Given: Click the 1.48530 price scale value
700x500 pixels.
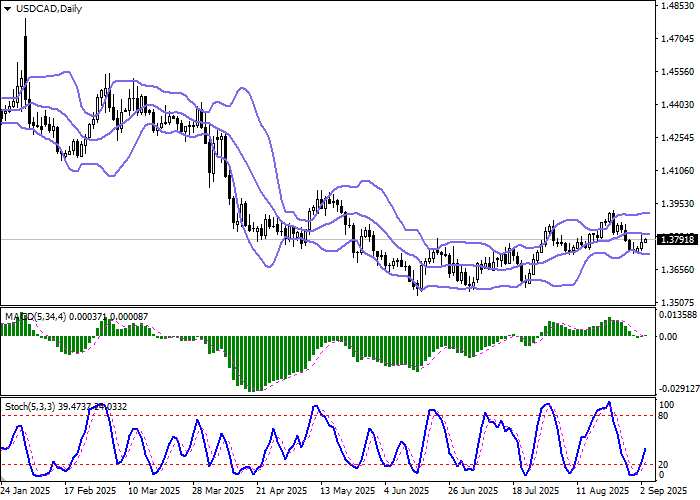Looking at the screenshot, I should pyautogui.click(x=677, y=6).
